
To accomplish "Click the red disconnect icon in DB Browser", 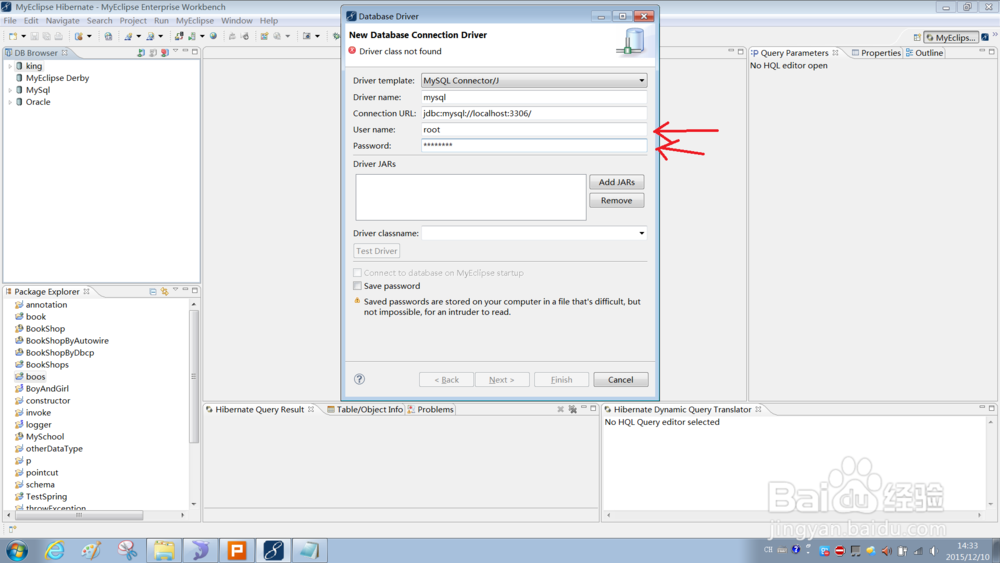I will pyautogui.click(x=165, y=53).
